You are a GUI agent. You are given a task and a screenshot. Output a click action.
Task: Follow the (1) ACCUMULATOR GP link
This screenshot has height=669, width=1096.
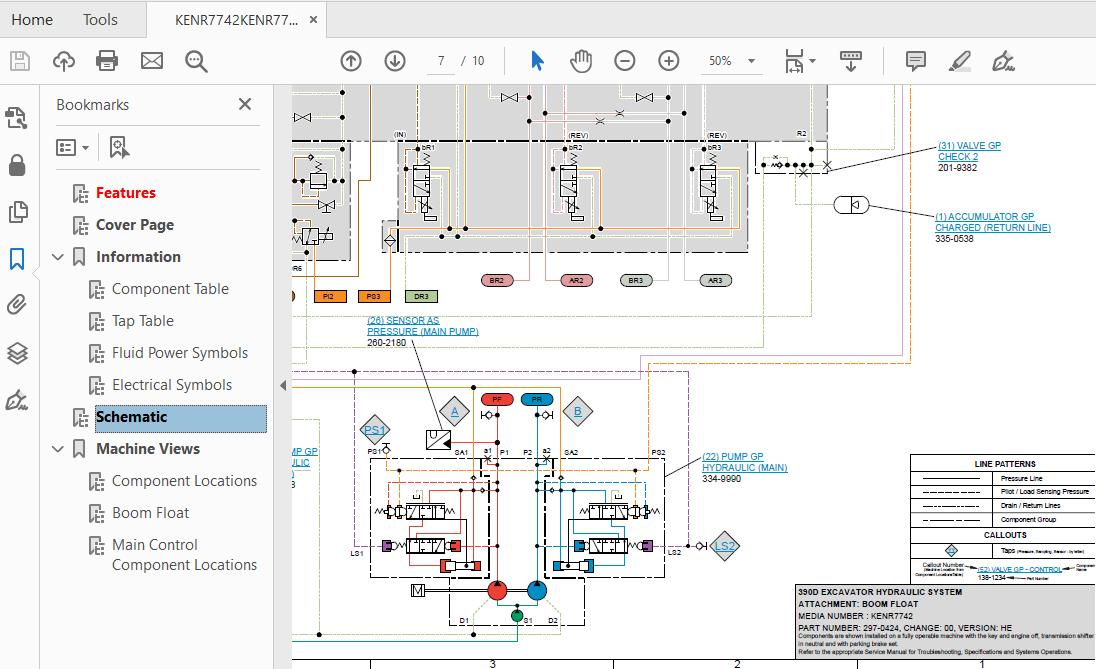click(x=993, y=222)
